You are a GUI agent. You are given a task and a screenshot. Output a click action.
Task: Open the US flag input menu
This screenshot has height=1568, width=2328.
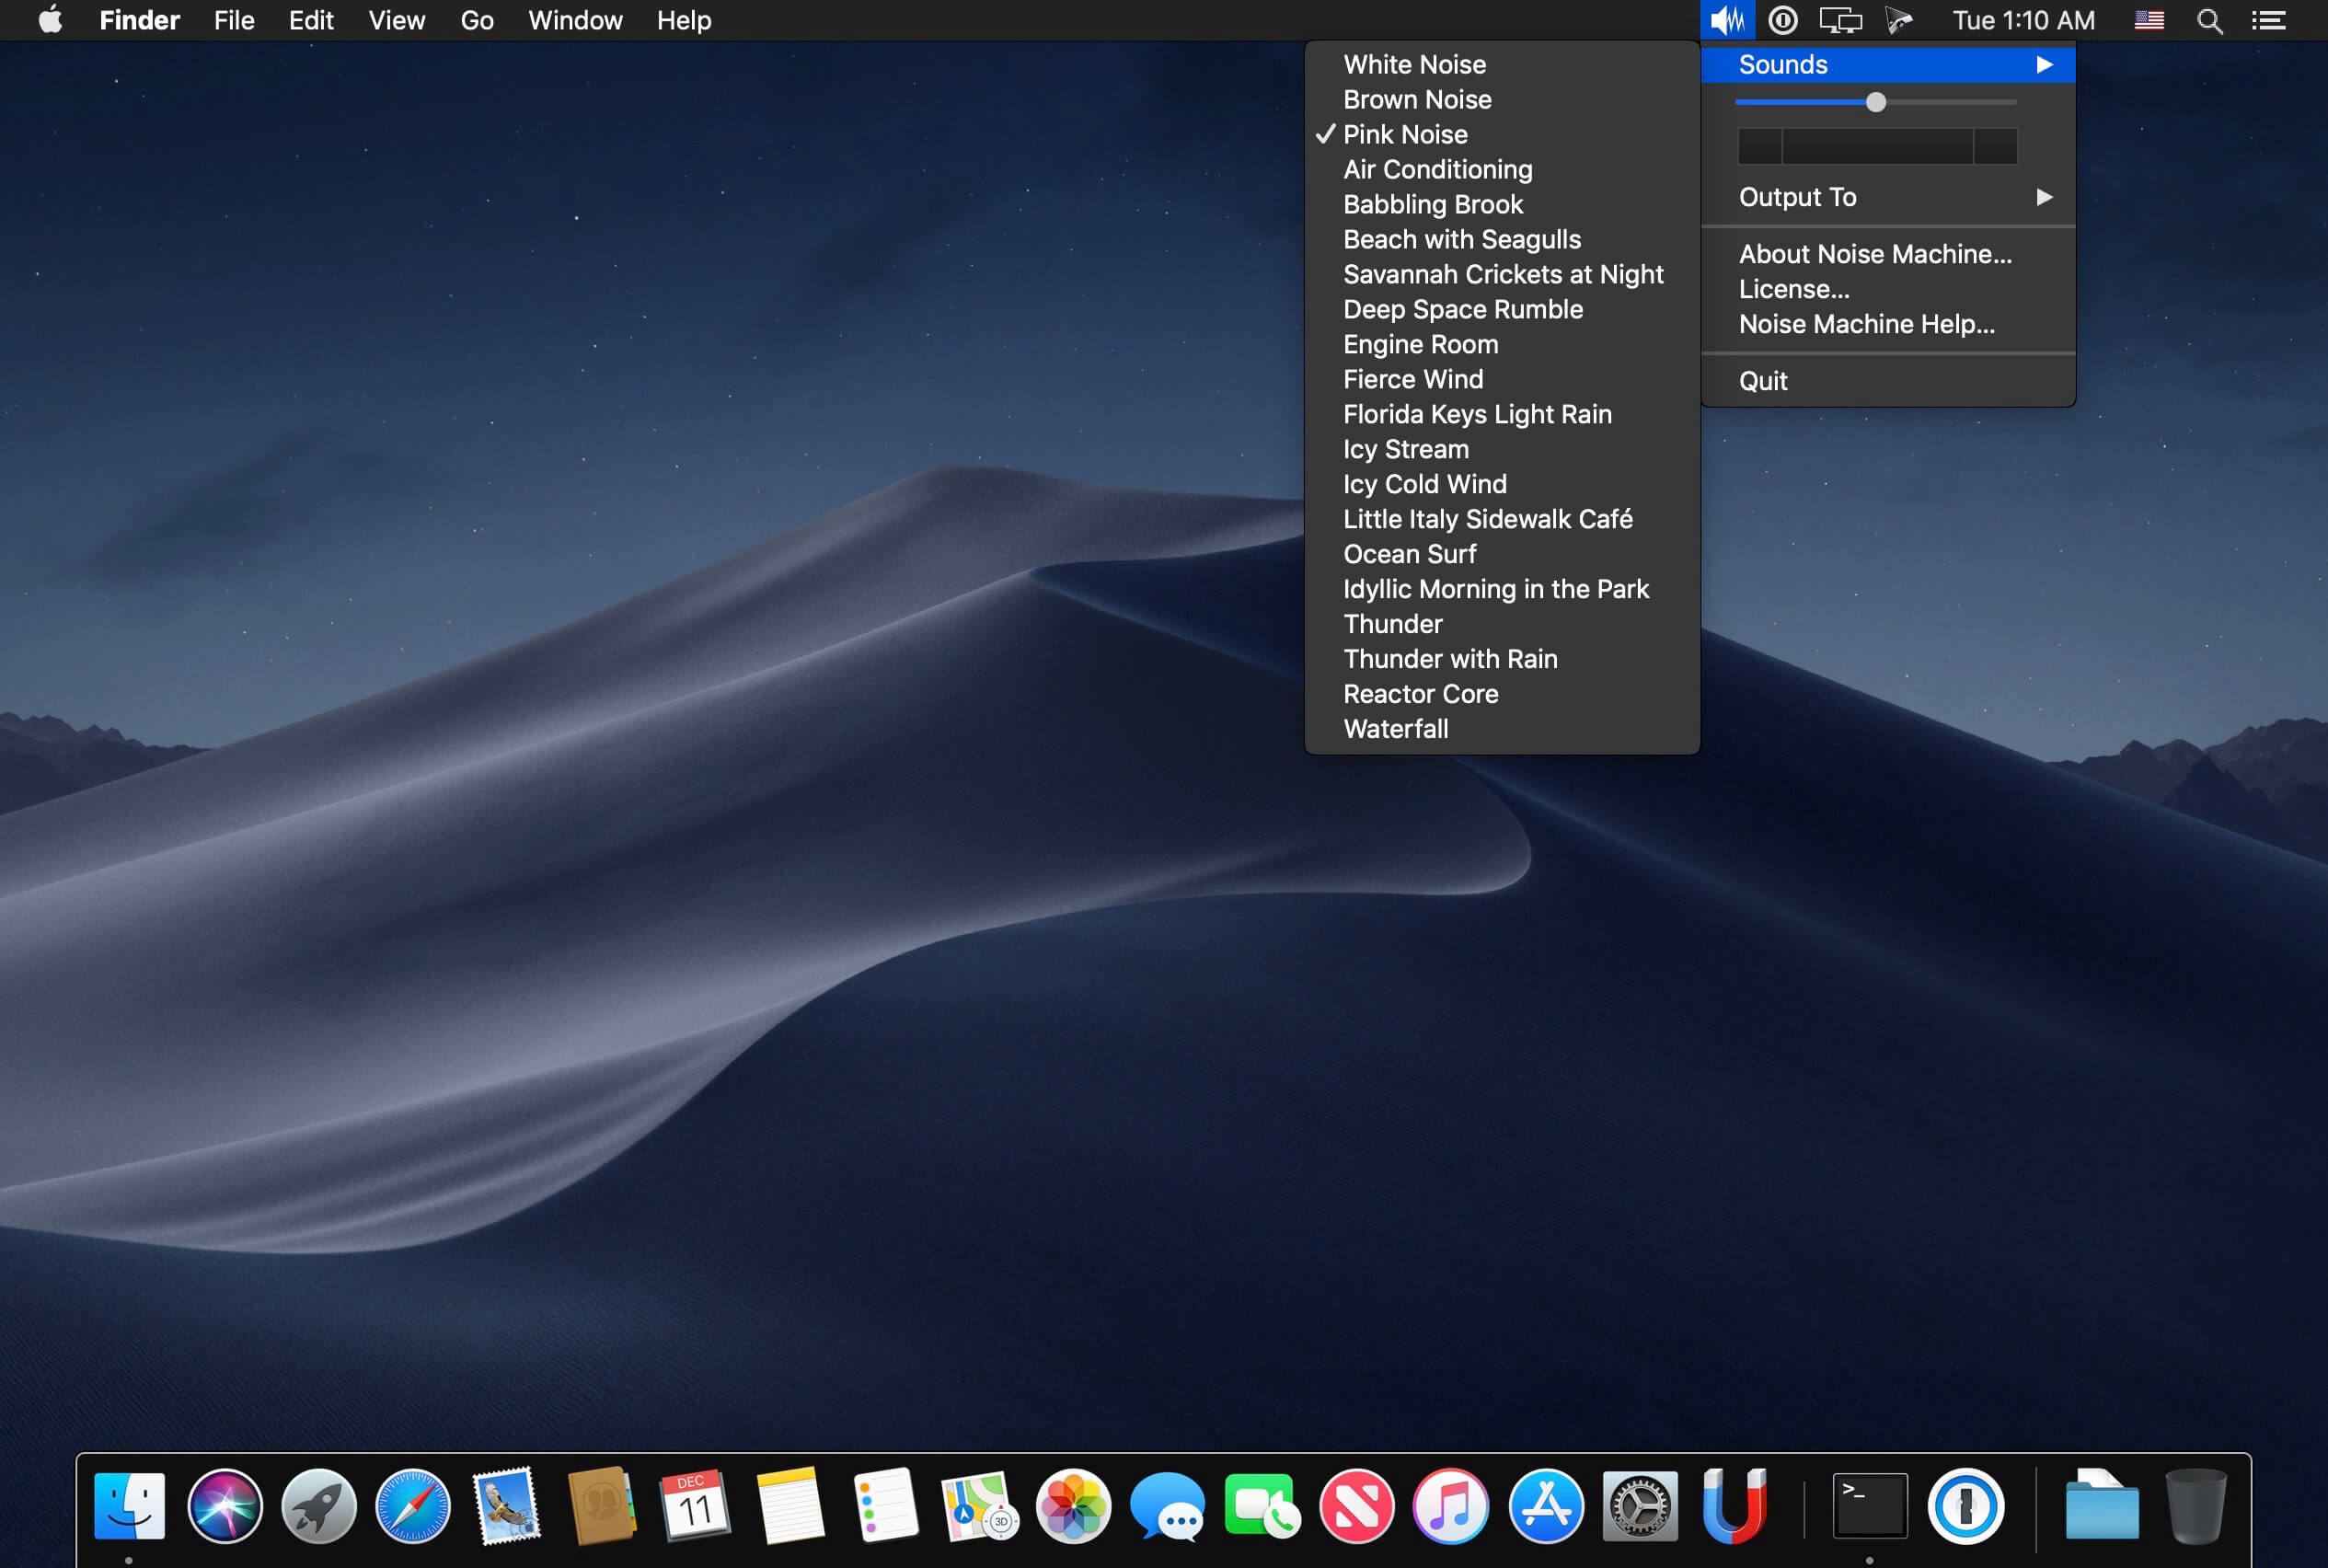(2149, 21)
